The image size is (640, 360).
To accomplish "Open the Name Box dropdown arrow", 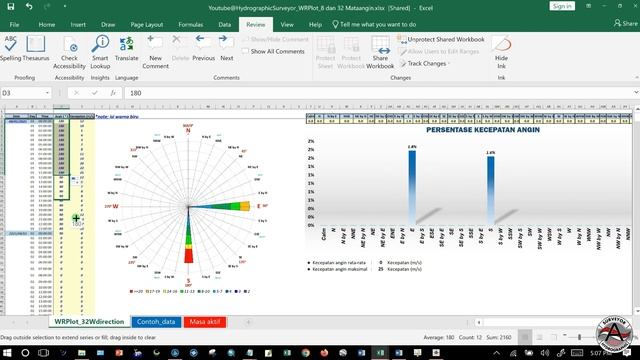I will click(x=47, y=93).
